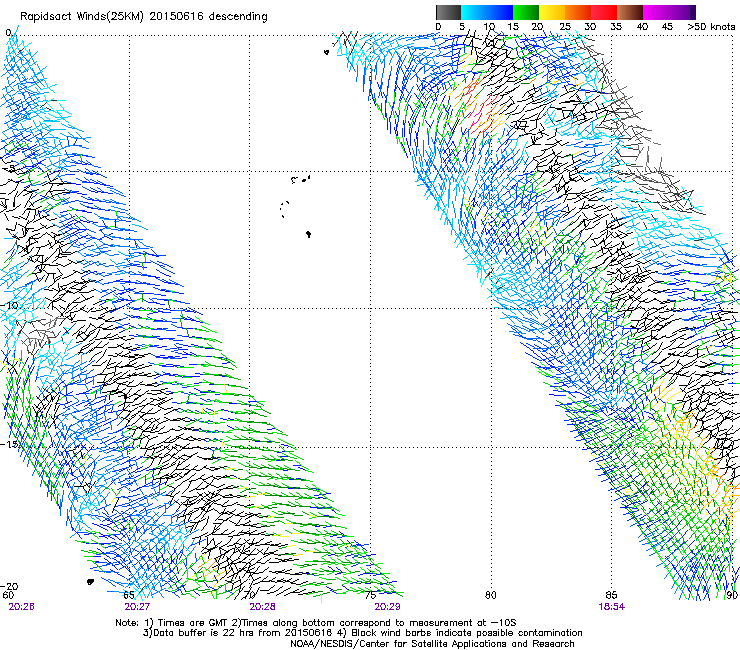
Task: Click the purple "20:28" swath time
Action: click(x=262, y=607)
